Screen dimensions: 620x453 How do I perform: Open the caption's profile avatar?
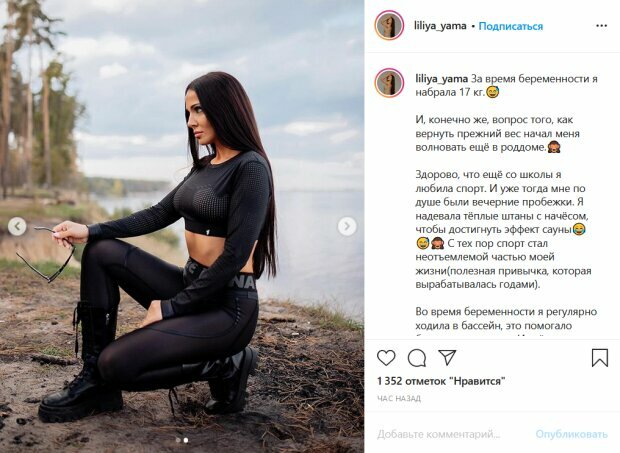click(x=389, y=83)
